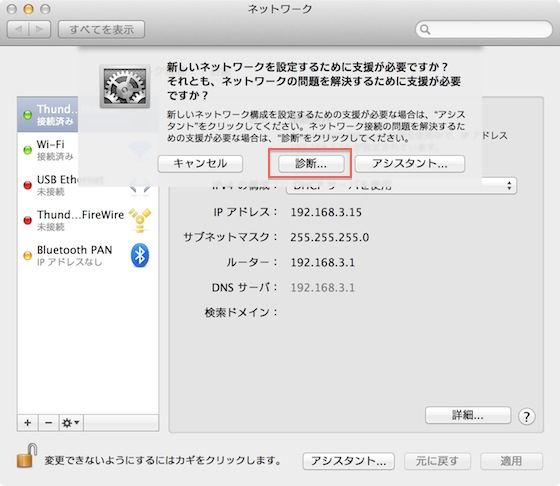Screen dimensions: 560x486
Task: Select Thund...FireWire service
Action: (88, 220)
